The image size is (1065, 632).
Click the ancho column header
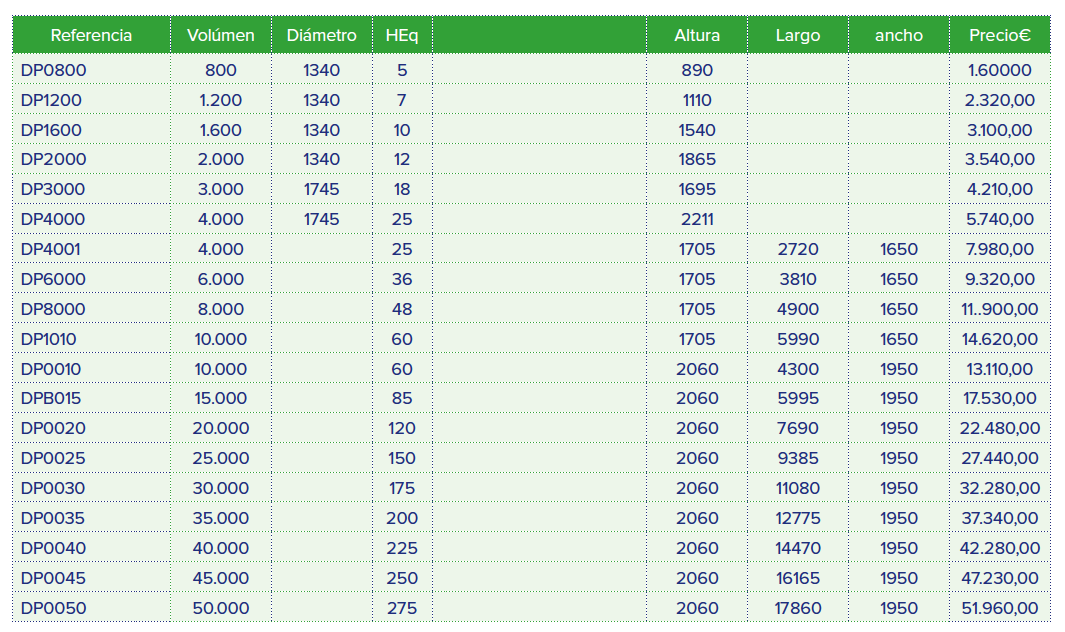tap(898, 35)
